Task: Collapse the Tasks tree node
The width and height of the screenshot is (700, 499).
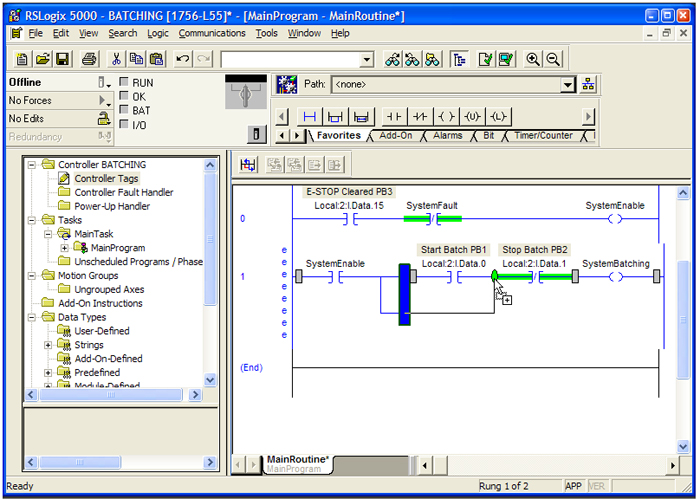Action: [x=32, y=220]
